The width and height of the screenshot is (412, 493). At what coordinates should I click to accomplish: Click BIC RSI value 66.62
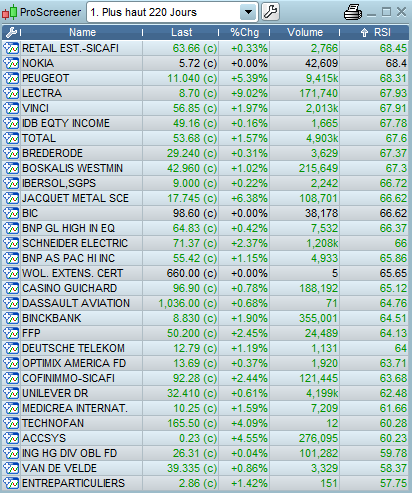(x=393, y=213)
